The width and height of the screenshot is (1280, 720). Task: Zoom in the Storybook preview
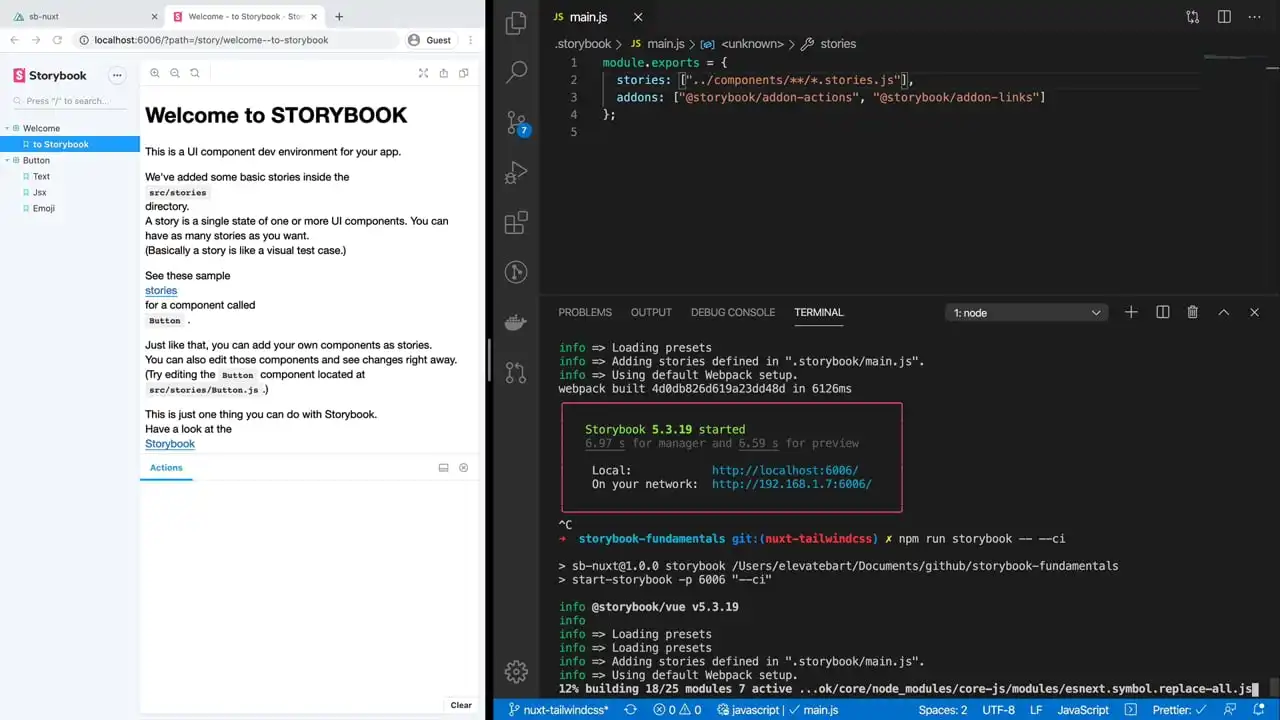[x=155, y=73]
